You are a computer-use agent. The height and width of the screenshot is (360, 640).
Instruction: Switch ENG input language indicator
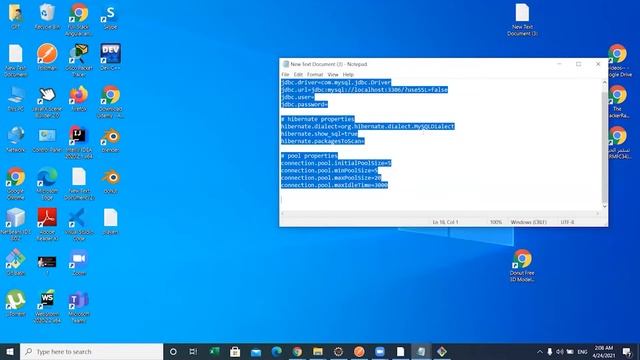582,351
